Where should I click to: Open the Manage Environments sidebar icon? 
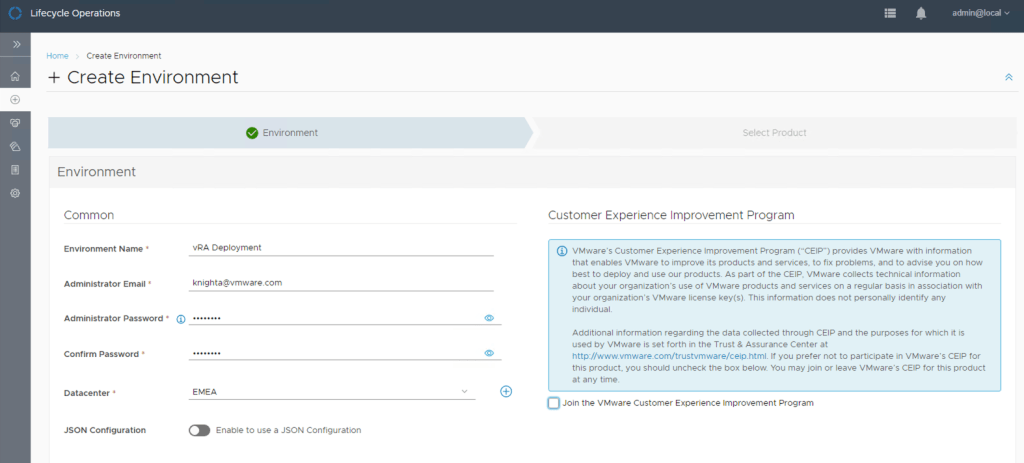click(15, 123)
